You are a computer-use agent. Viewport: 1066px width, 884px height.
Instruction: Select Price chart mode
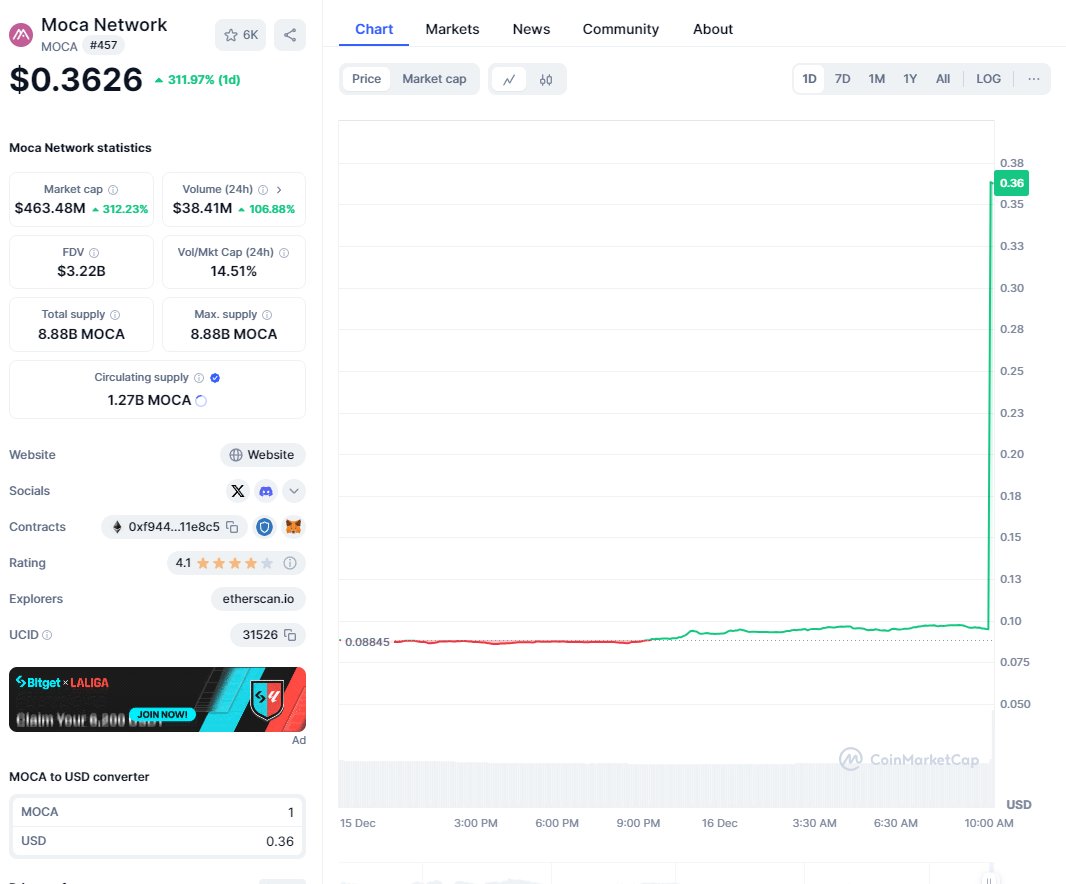366,79
